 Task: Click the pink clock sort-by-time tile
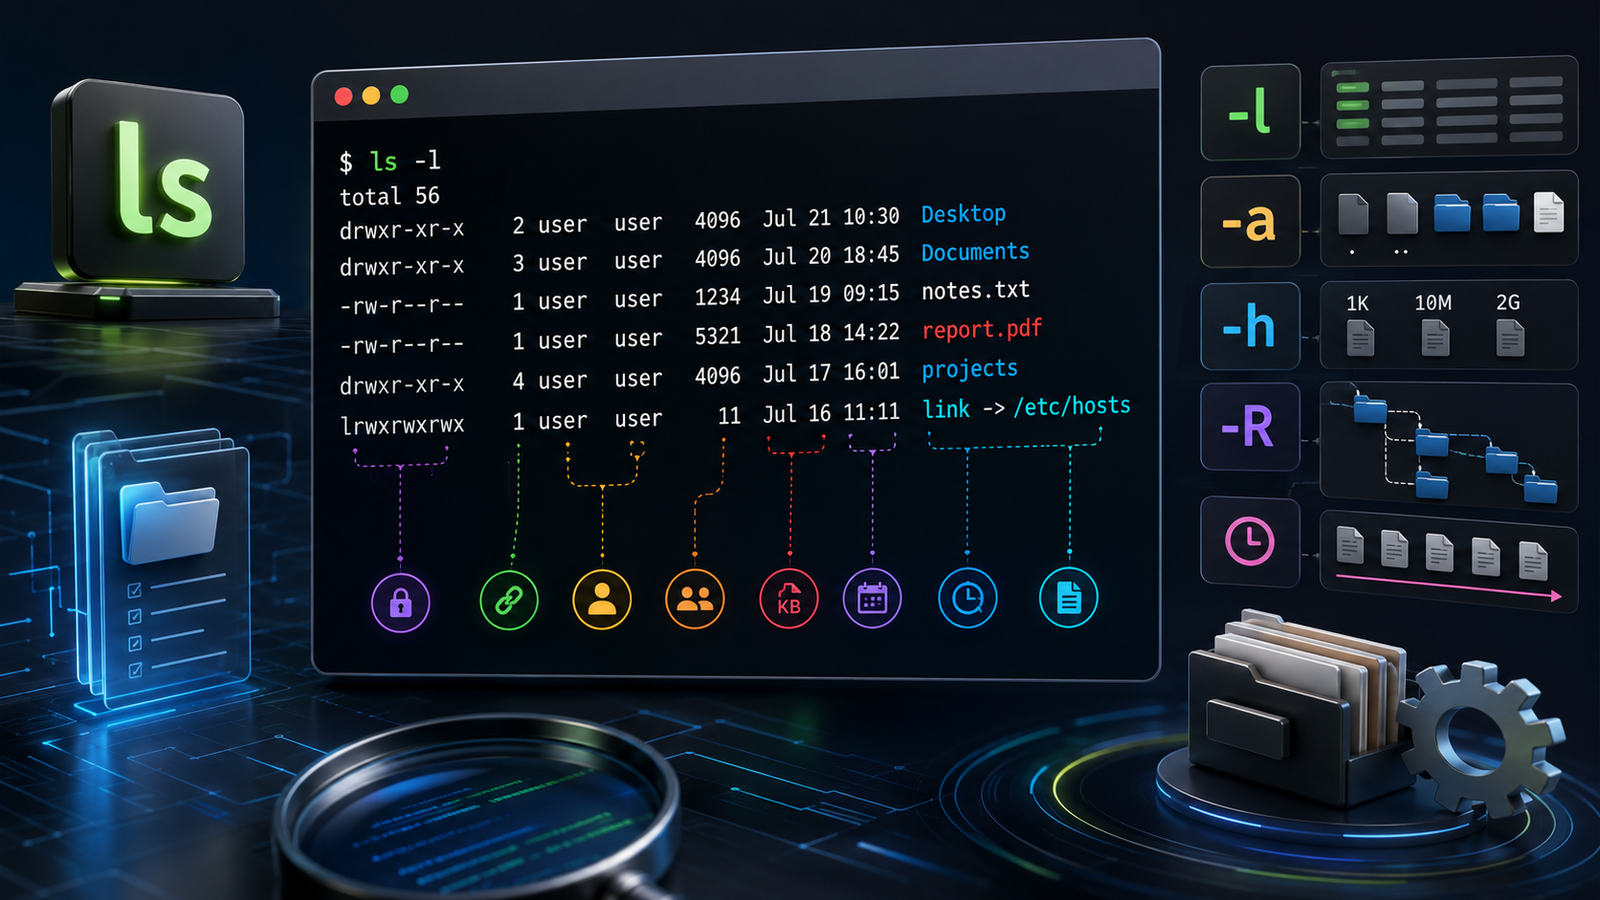click(1250, 542)
